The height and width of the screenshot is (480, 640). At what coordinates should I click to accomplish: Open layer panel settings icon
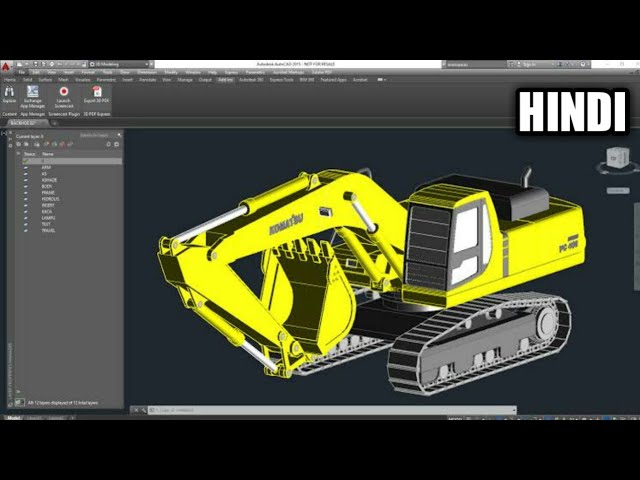pyautogui.click(x=116, y=144)
